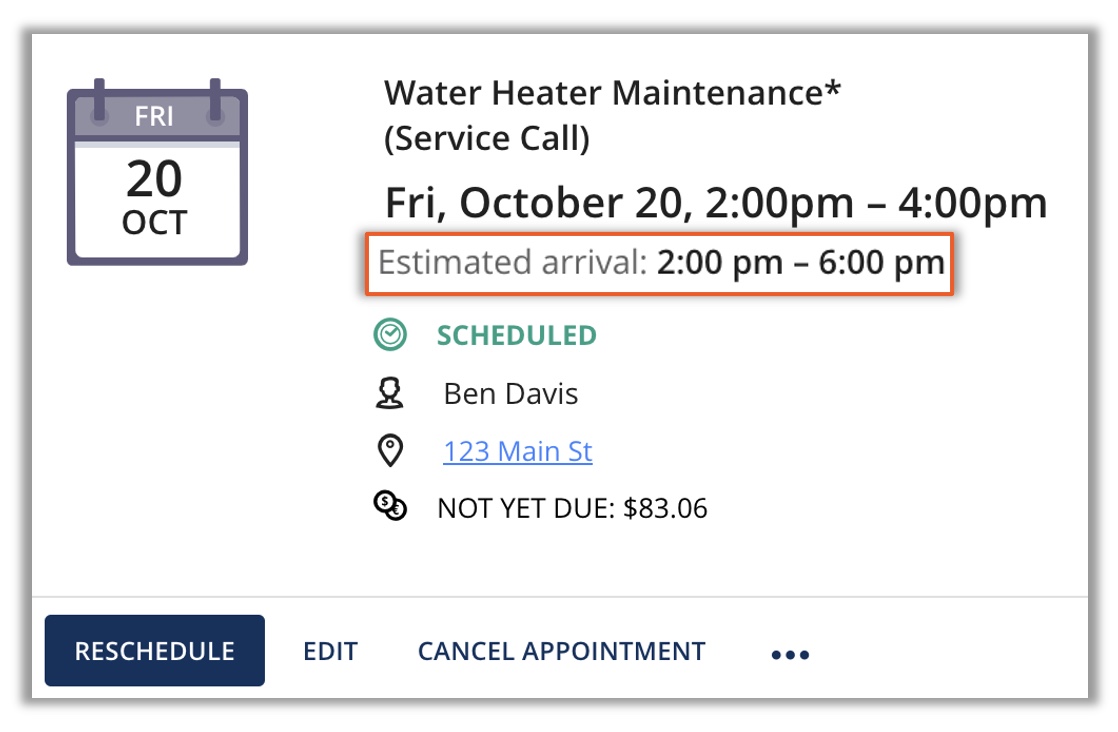Click the 2:00 pm – 6:00 pm arrival window
This screenshot has height=732, width=1118.
tap(800, 263)
